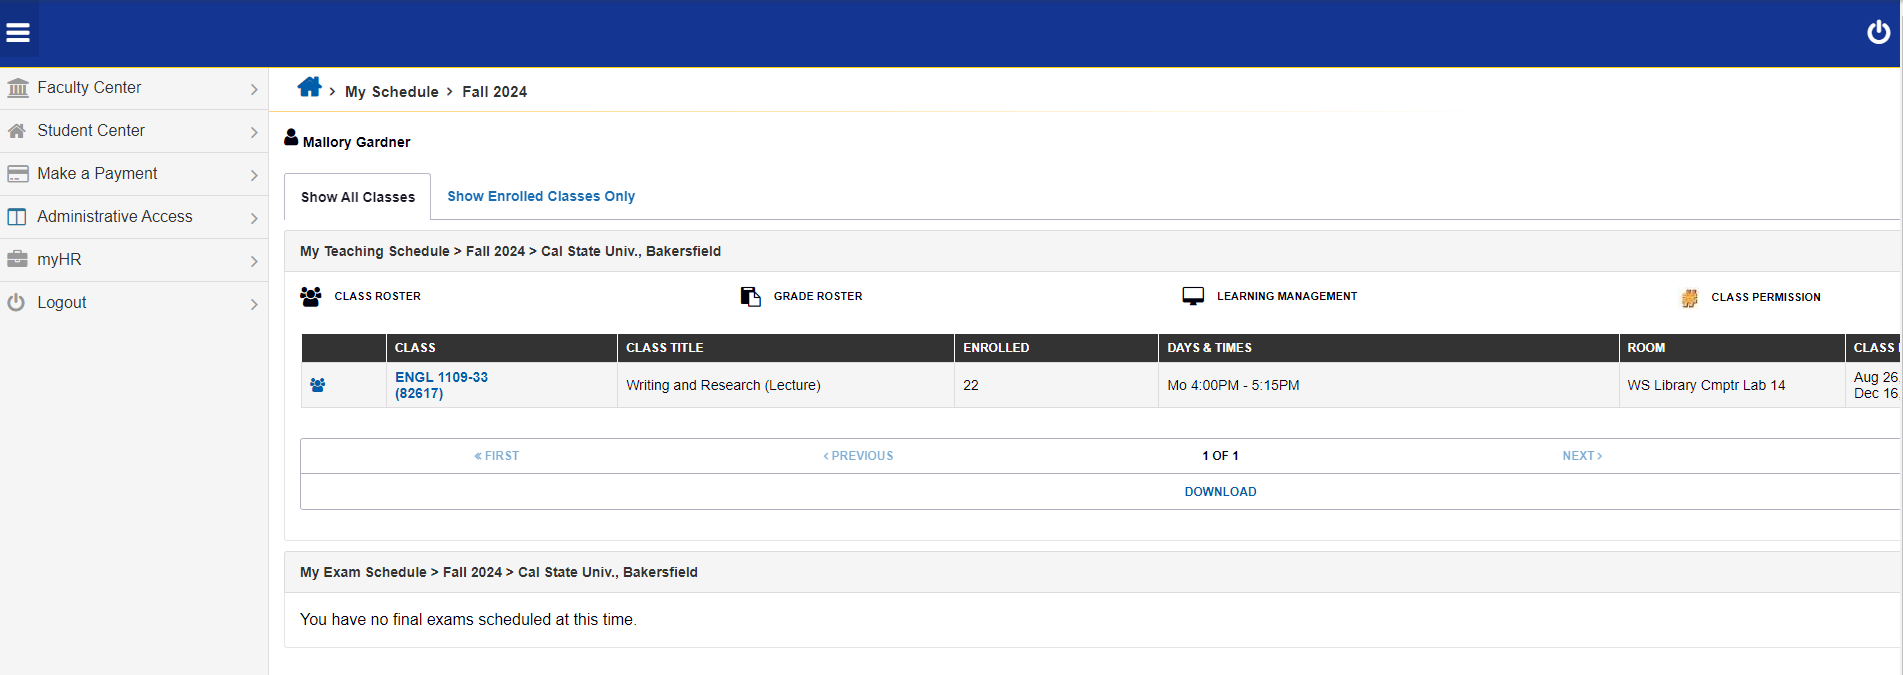Click the DAYS & TIMES column header
This screenshot has width=1903, height=675.
[1389, 348]
